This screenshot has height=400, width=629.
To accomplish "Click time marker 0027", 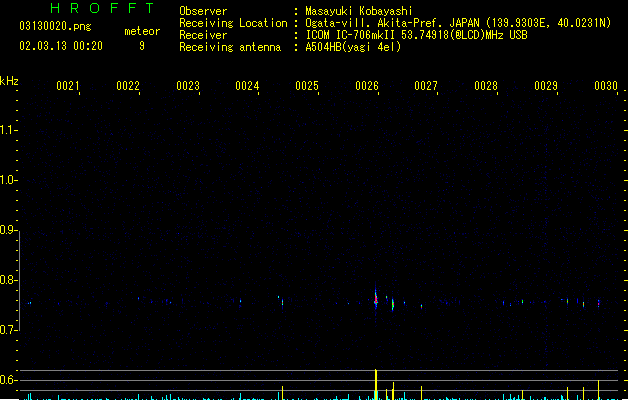I will click(x=426, y=86).
